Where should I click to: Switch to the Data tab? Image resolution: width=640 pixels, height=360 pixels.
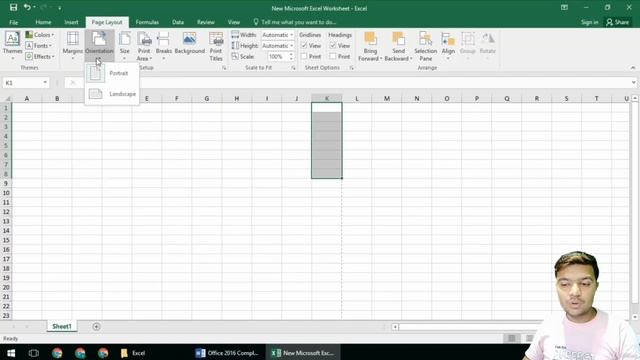tap(178, 22)
